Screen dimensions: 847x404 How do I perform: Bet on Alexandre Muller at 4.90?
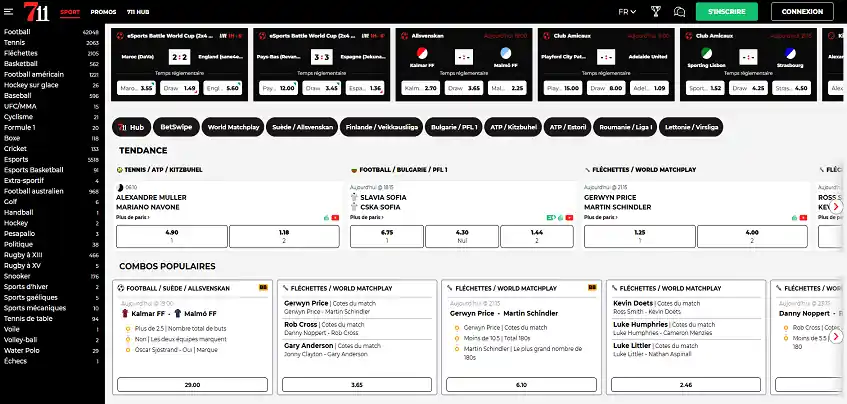172,237
